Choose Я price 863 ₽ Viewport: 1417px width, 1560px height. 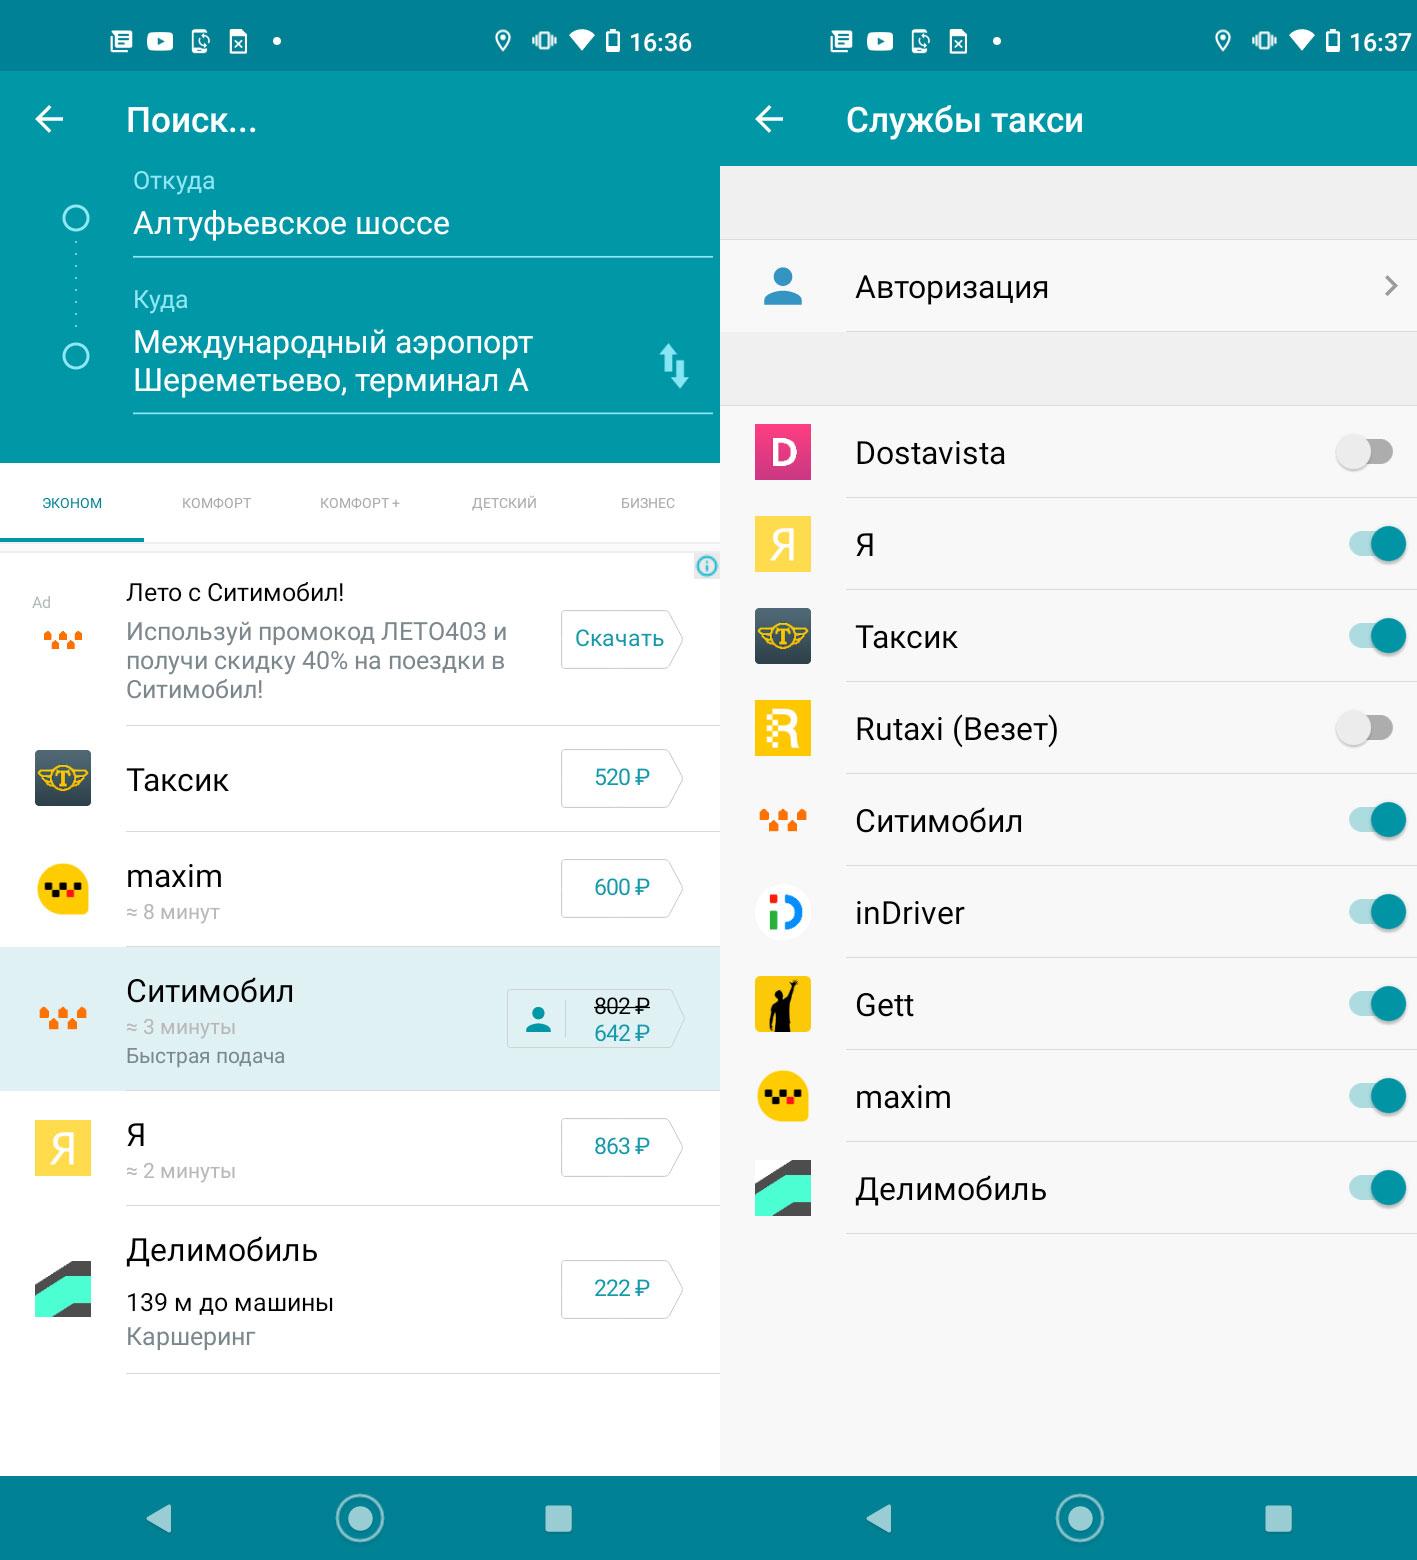tap(621, 1147)
